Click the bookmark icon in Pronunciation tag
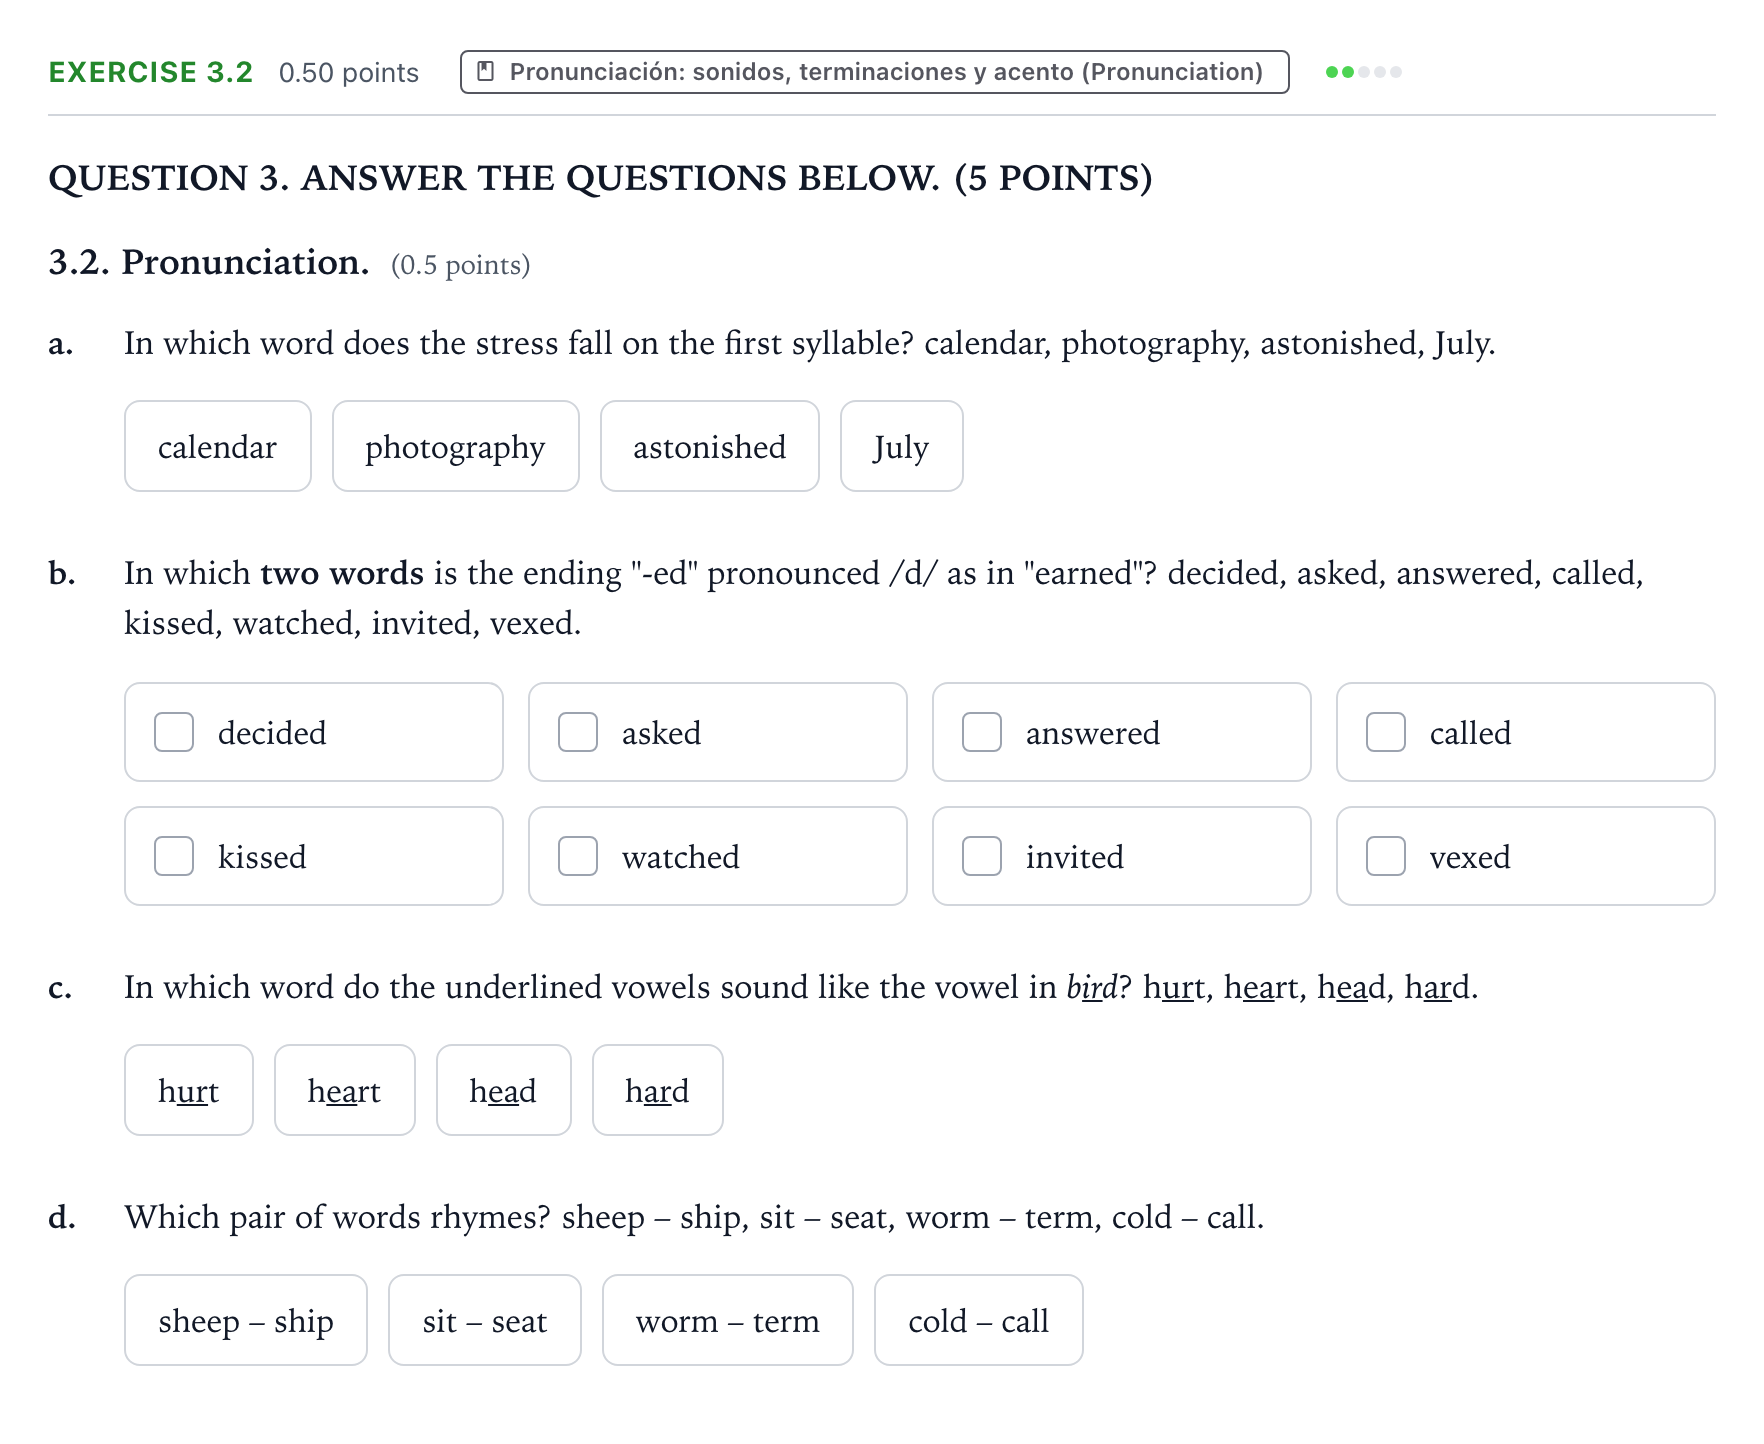Image resolution: width=1764 pixels, height=1444 pixels. 486,72
